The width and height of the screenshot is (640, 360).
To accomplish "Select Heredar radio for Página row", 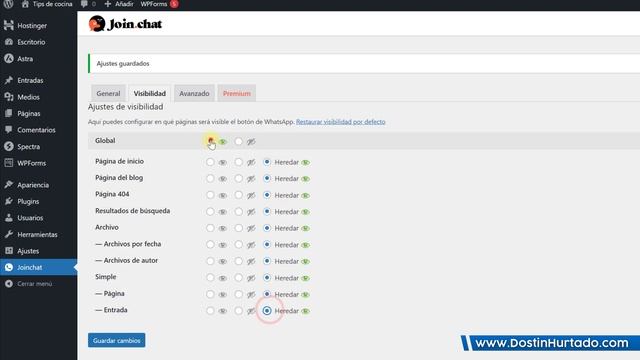I will tap(267, 294).
